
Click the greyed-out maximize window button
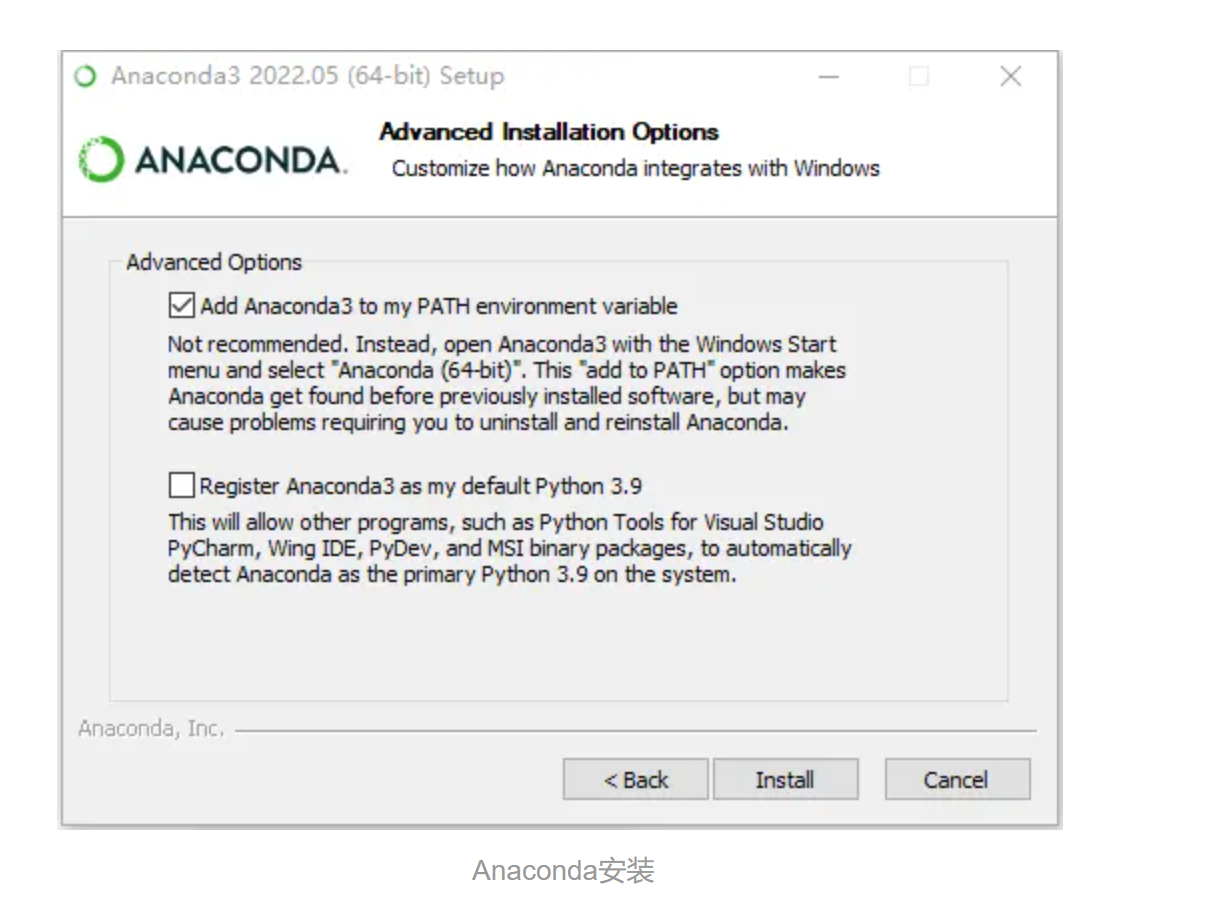click(x=919, y=77)
